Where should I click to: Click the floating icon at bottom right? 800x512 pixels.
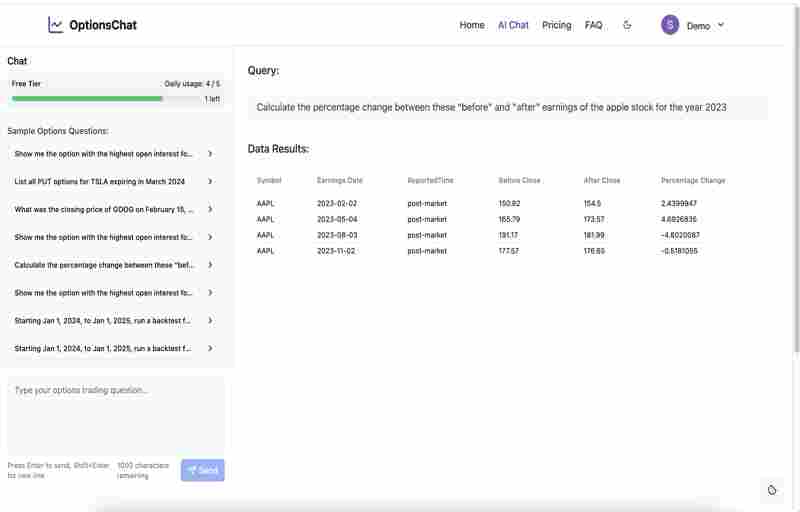772,490
